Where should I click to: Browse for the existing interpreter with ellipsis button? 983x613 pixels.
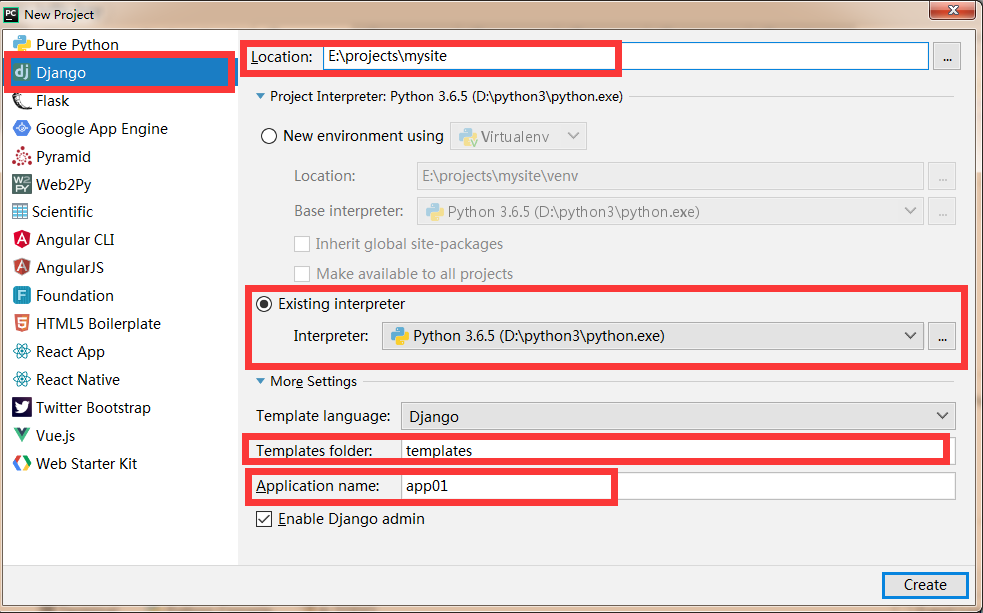[942, 336]
